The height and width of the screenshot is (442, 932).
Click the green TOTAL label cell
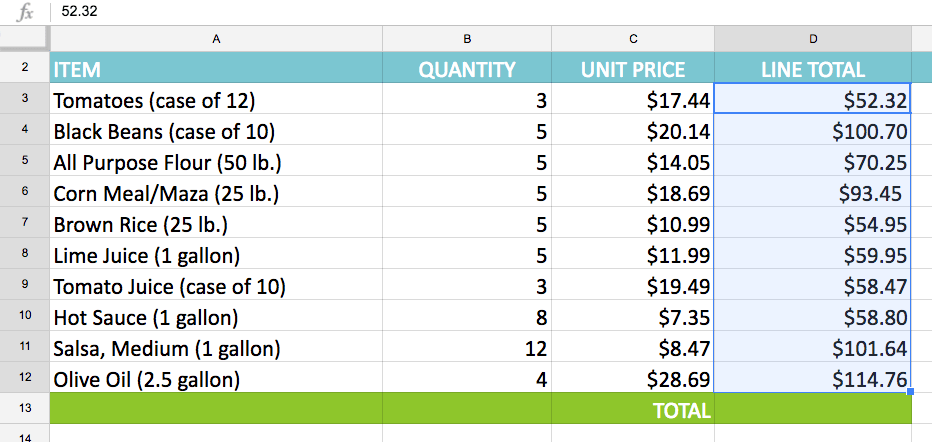click(632, 410)
